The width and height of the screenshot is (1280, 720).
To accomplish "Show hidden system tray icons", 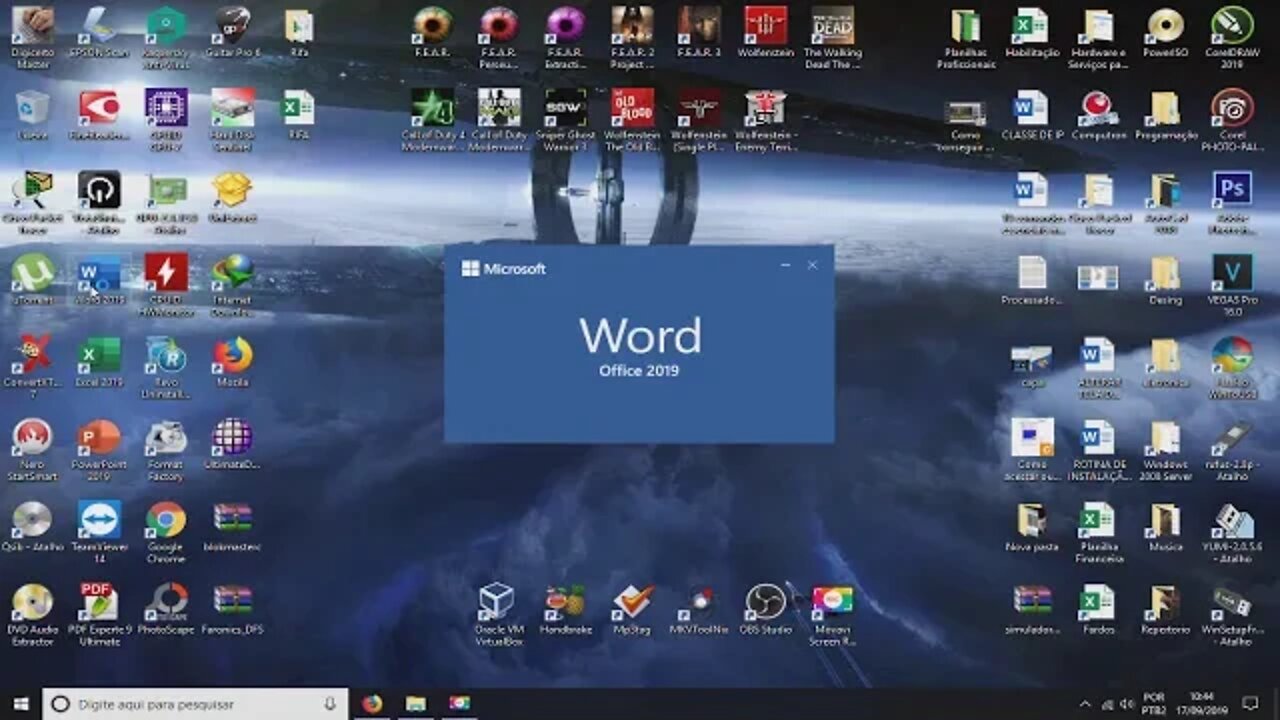I will pyautogui.click(x=1085, y=704).
